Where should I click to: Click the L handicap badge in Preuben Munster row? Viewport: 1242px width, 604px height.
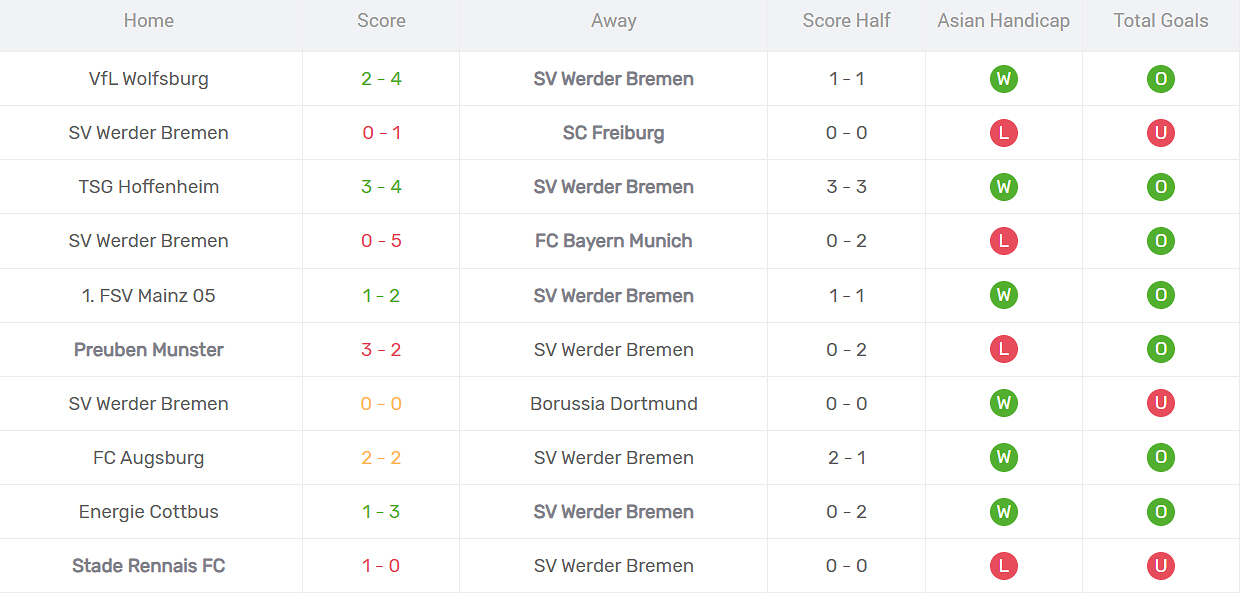[x=1003, y=349]
